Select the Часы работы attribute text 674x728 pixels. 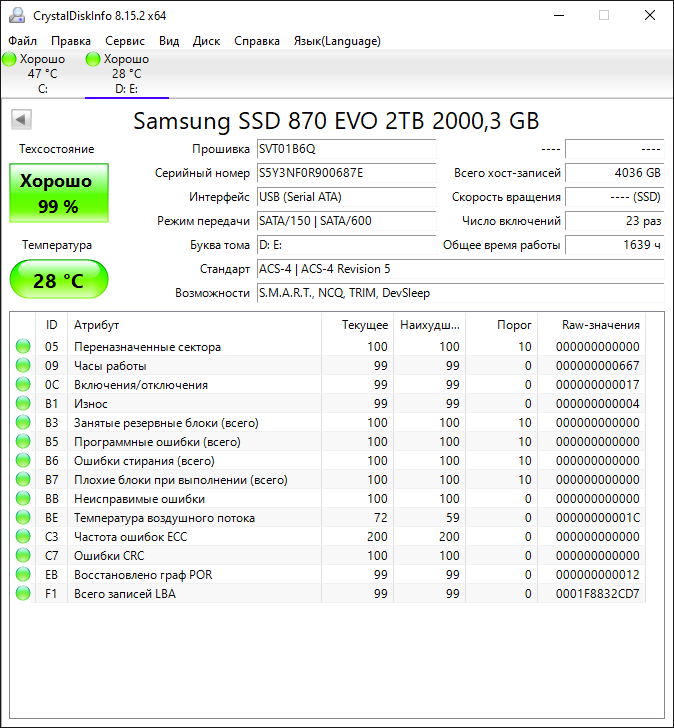pos(110,366)
